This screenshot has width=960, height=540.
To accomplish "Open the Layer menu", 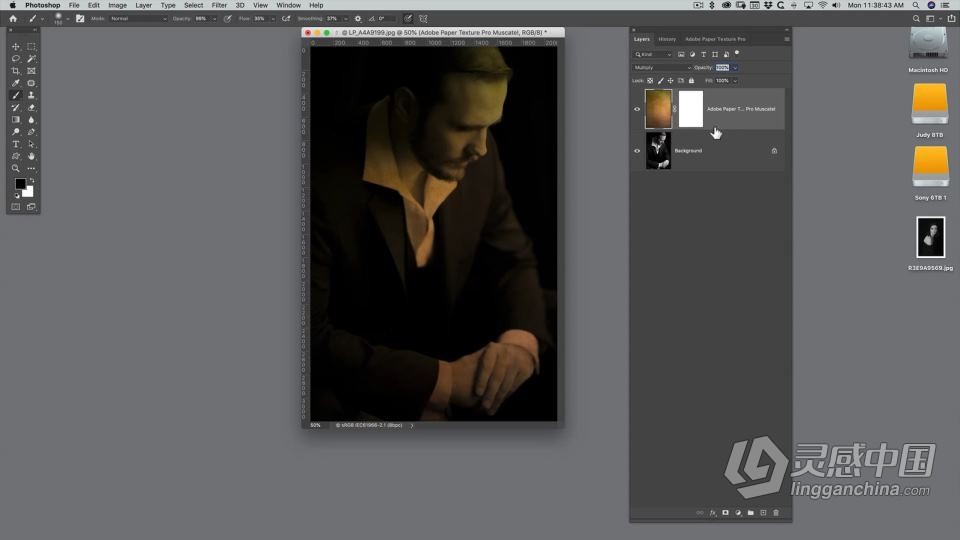I will 143,5.
